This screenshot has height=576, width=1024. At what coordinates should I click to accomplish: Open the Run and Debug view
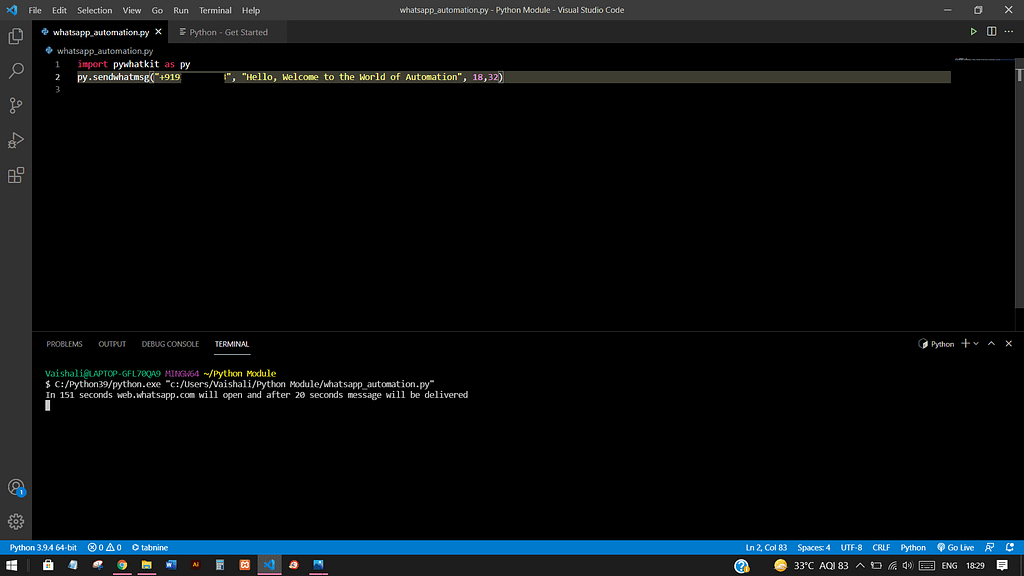[15, 140]
